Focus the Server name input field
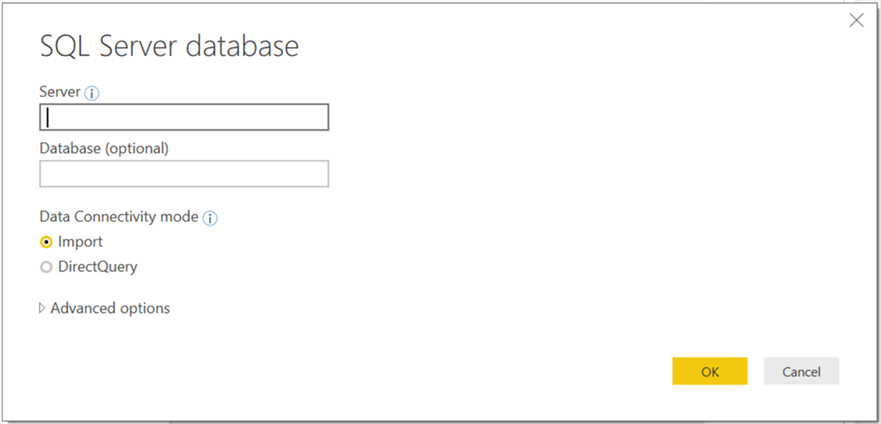The width and height of the screenshot is (881, 424). point(184,117)
